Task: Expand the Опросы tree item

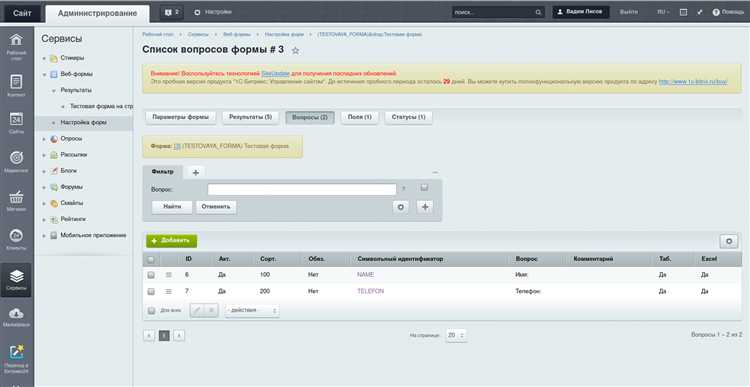Action: point(44,139)
